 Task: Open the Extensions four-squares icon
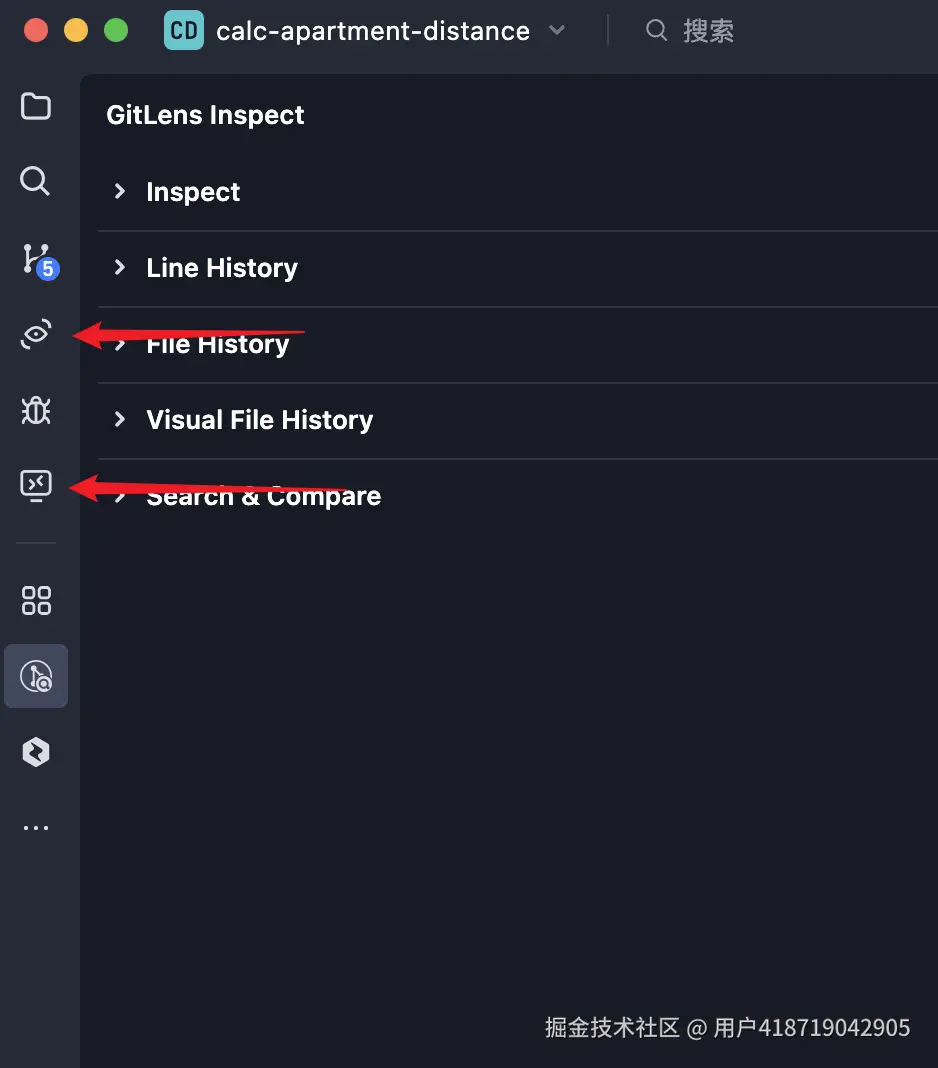(x=36, y=600)
